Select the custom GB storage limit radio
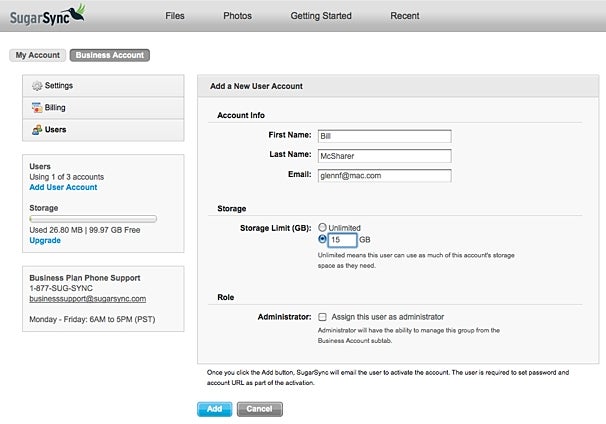 click(322, 239)
